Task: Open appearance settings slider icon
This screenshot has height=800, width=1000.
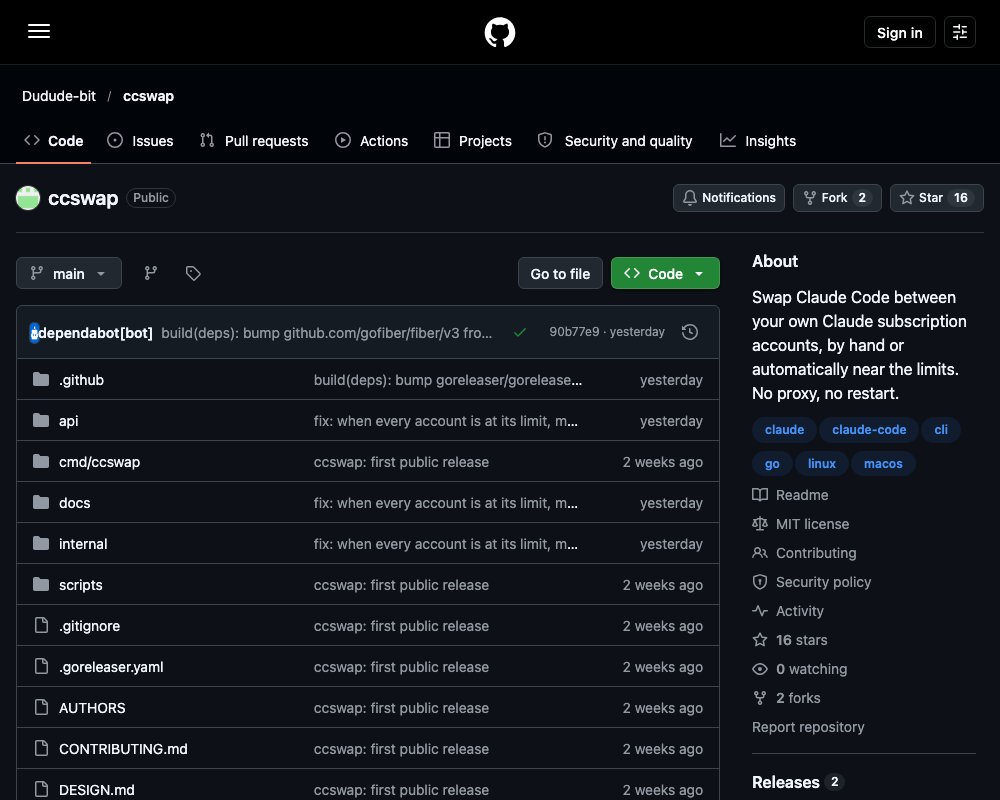Action: (959, 32)
